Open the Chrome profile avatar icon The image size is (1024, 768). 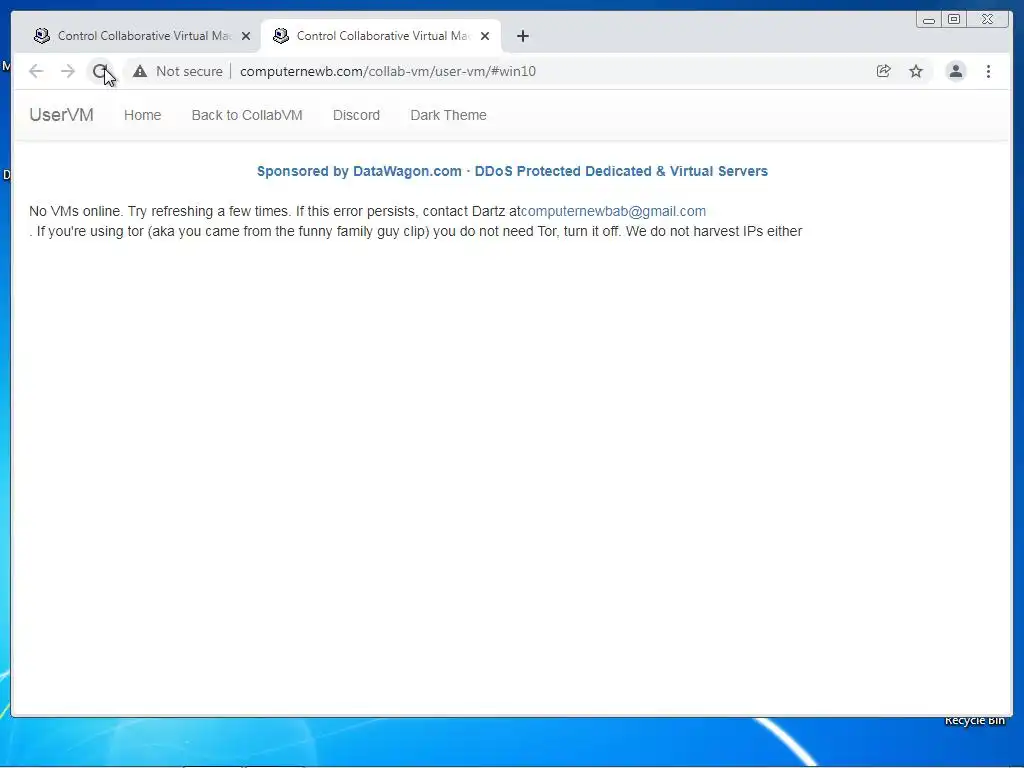point(955,71)
